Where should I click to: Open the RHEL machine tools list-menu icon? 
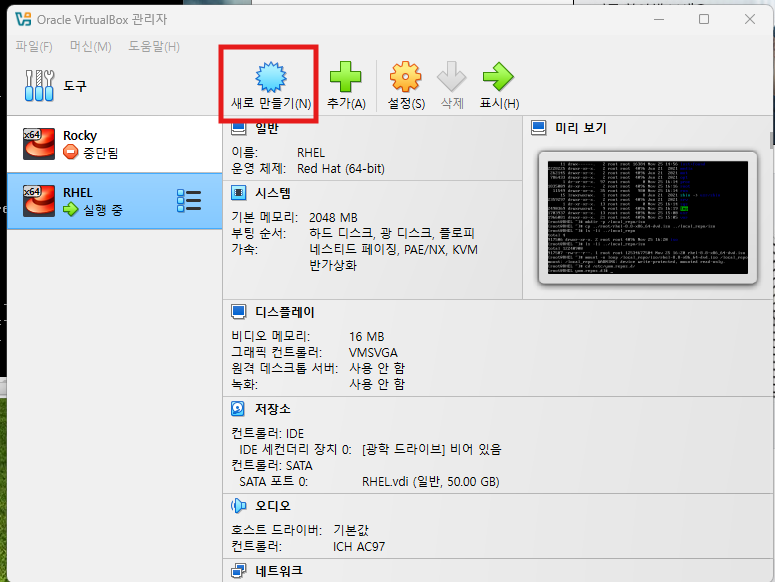pos(189,201)
